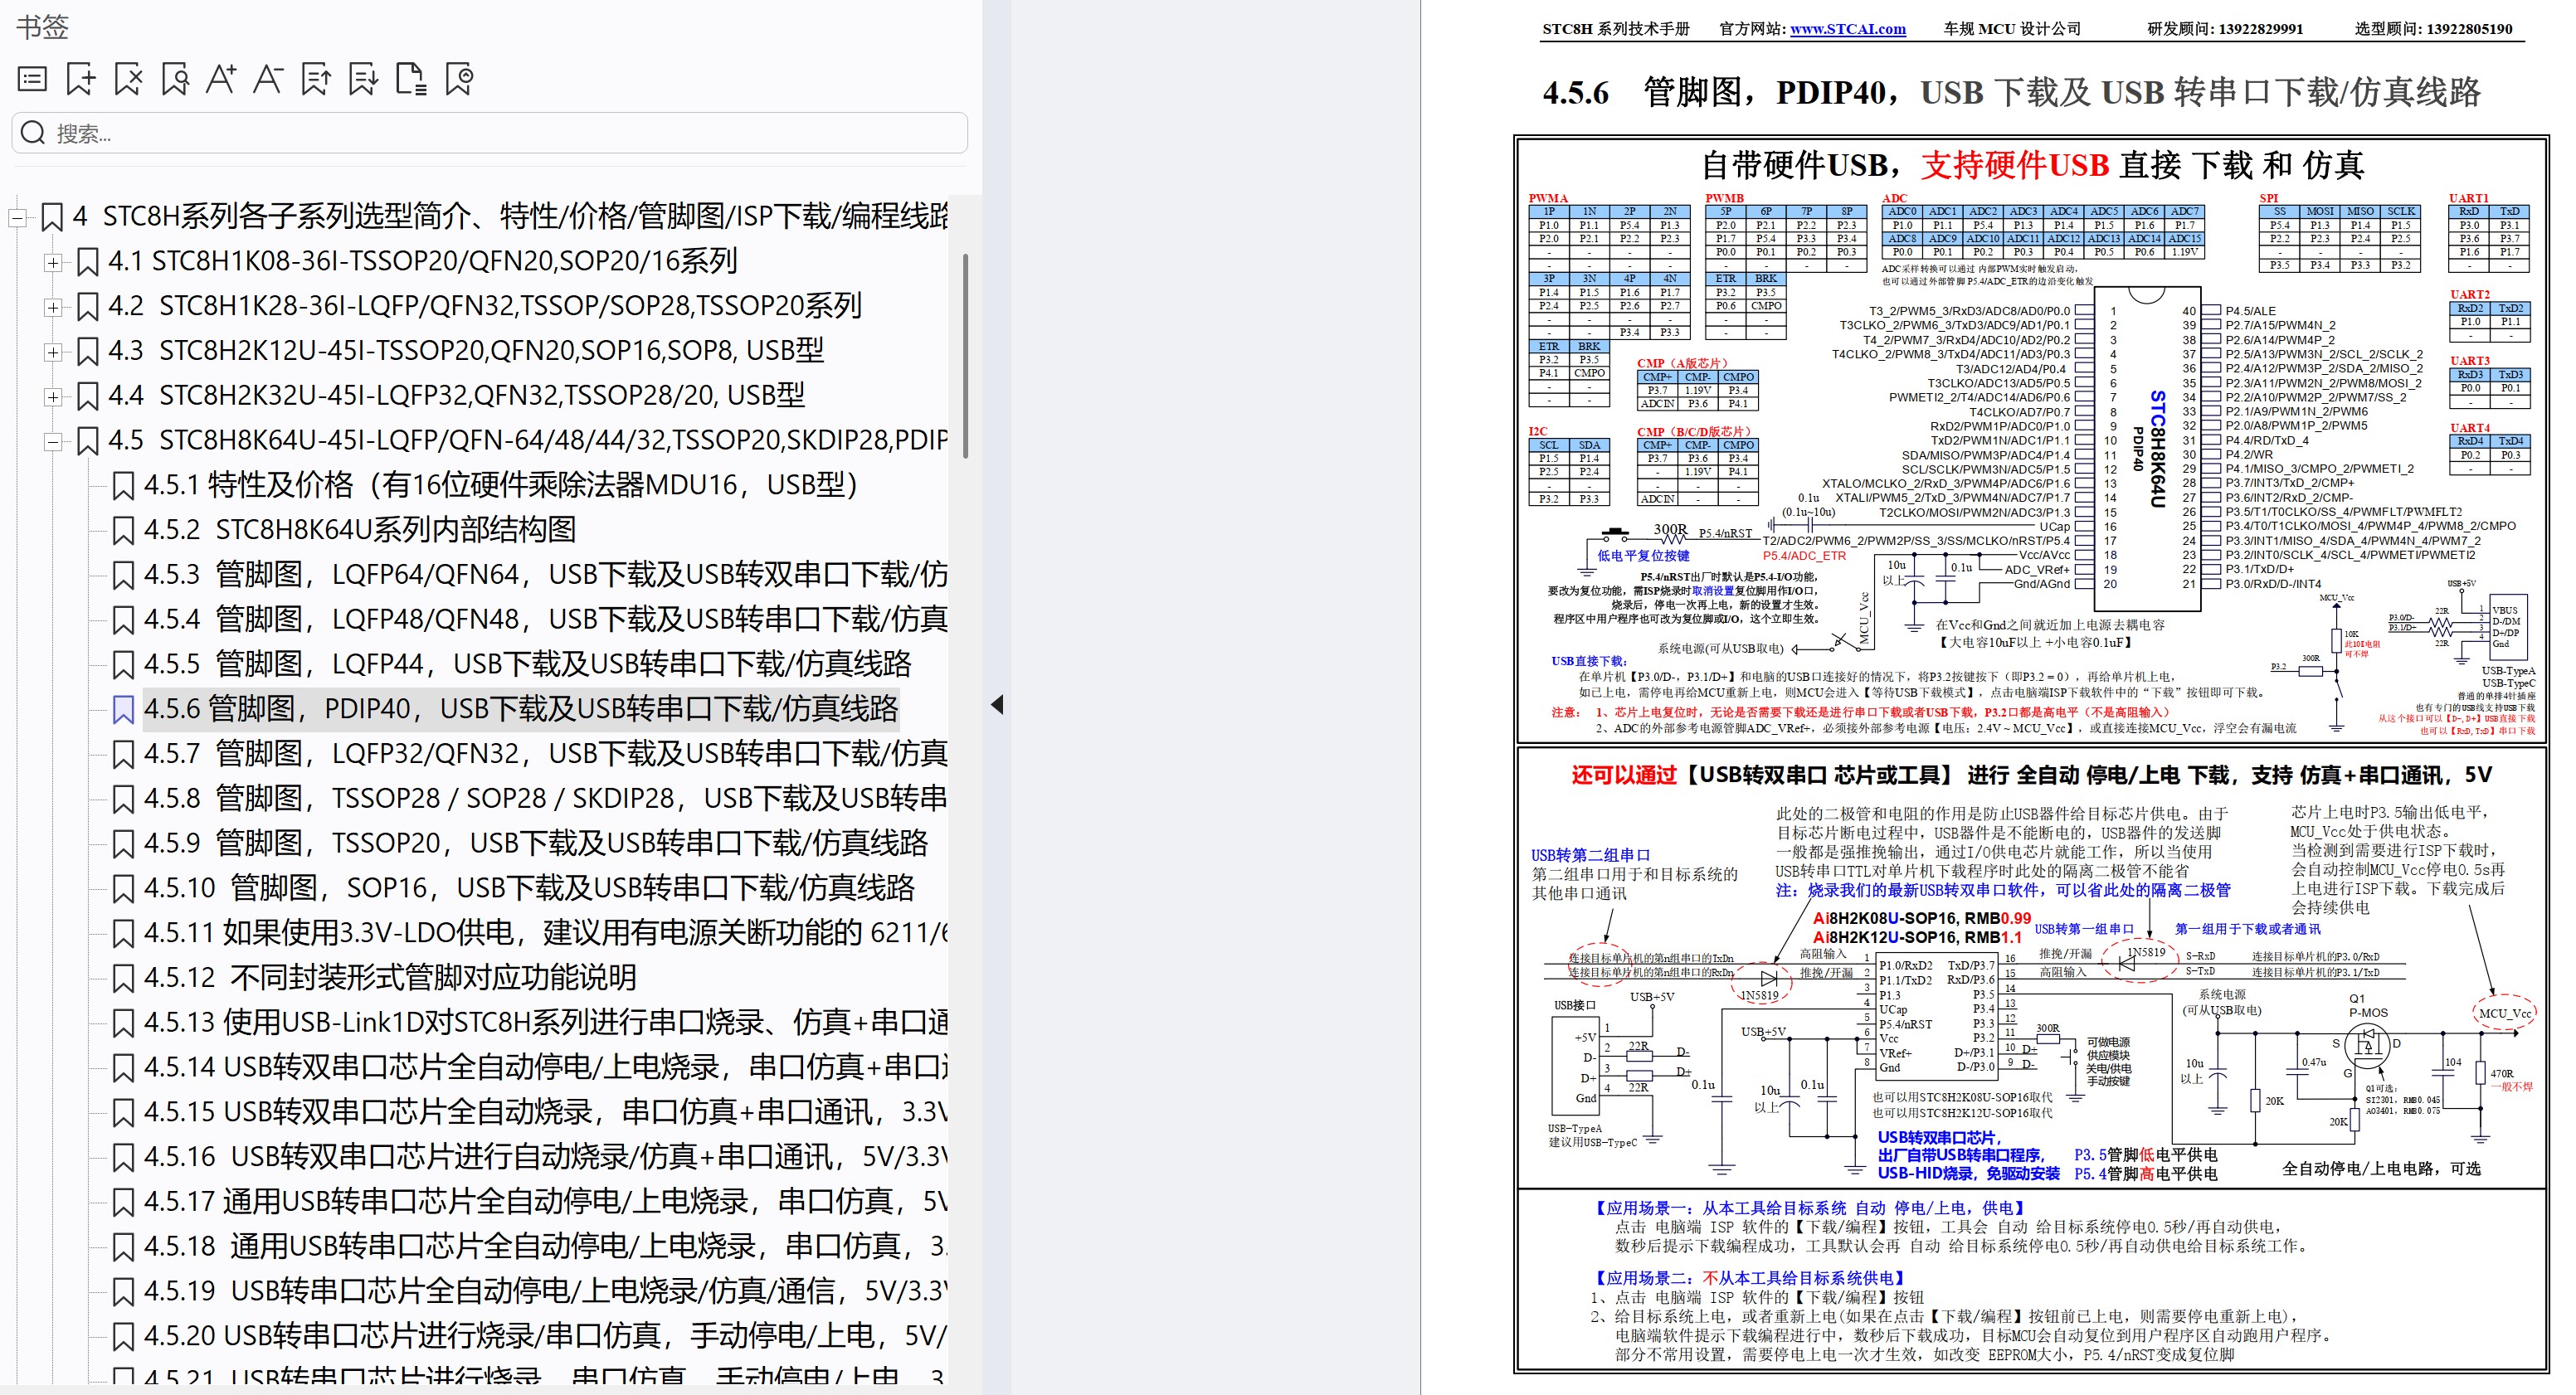Click 【应用场景二】 heading text

point(1751,1278)
